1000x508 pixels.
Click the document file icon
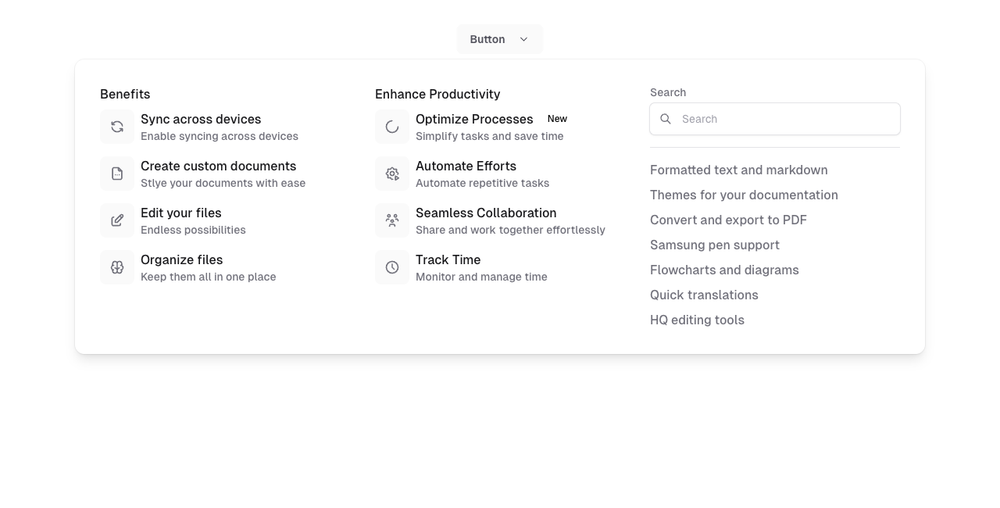click(x=117, y=174)
